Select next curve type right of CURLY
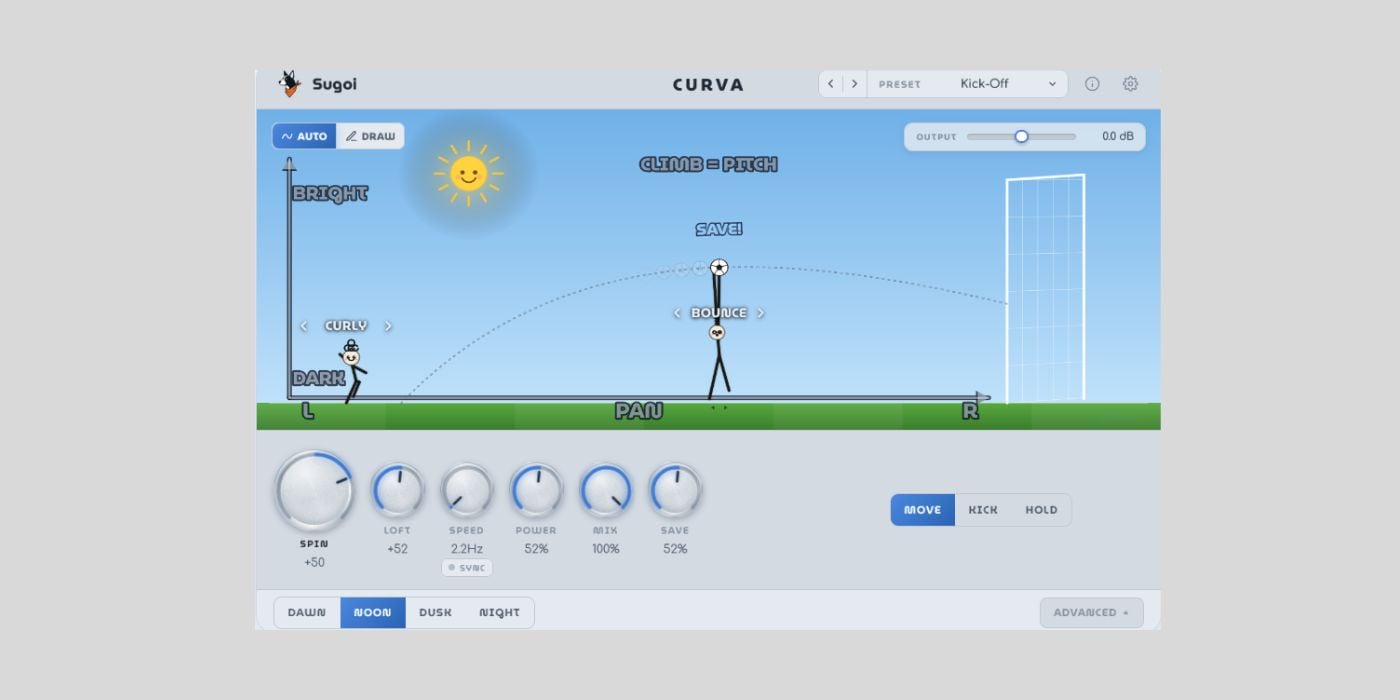1400x700 pixels. click(x=388, y=326)
